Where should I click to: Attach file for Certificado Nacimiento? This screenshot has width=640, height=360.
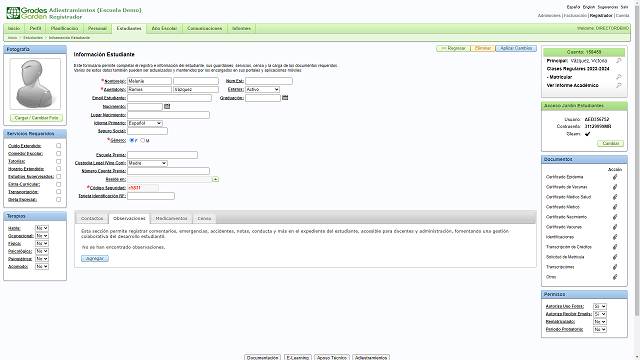tap(615, 217)
